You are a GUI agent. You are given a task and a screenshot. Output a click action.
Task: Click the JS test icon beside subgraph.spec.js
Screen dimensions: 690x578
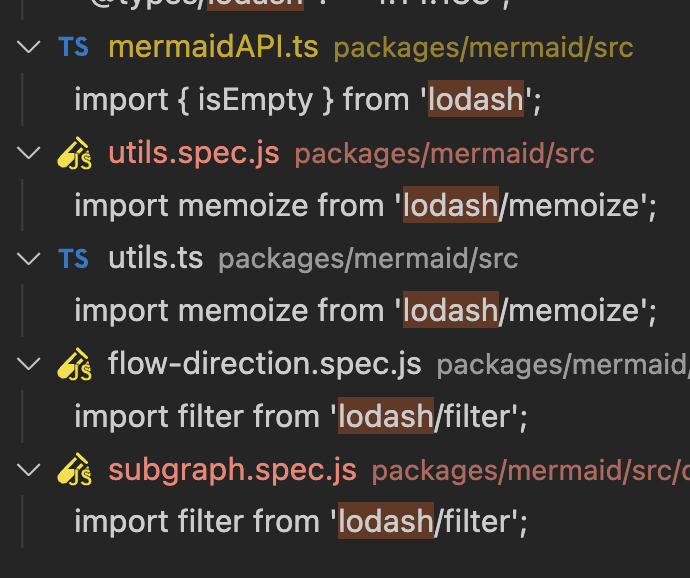point(74,470)
